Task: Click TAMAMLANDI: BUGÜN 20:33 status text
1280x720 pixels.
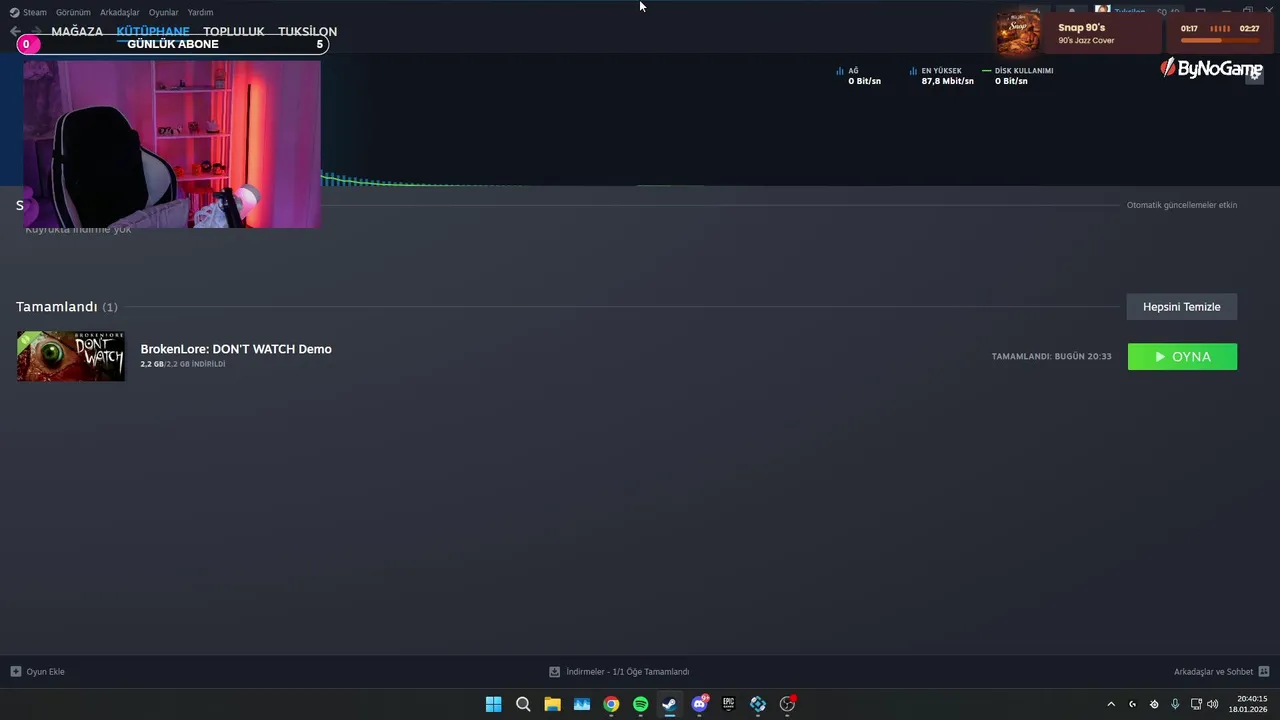Action: pyautogui.click(x=1051, y=356)
